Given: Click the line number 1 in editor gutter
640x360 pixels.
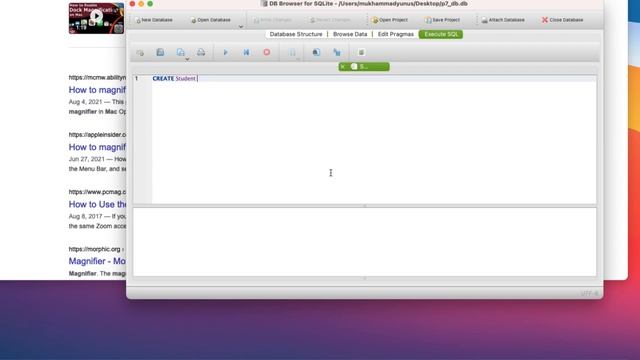Looking at the screenshot, I should [x=137, y=78].
